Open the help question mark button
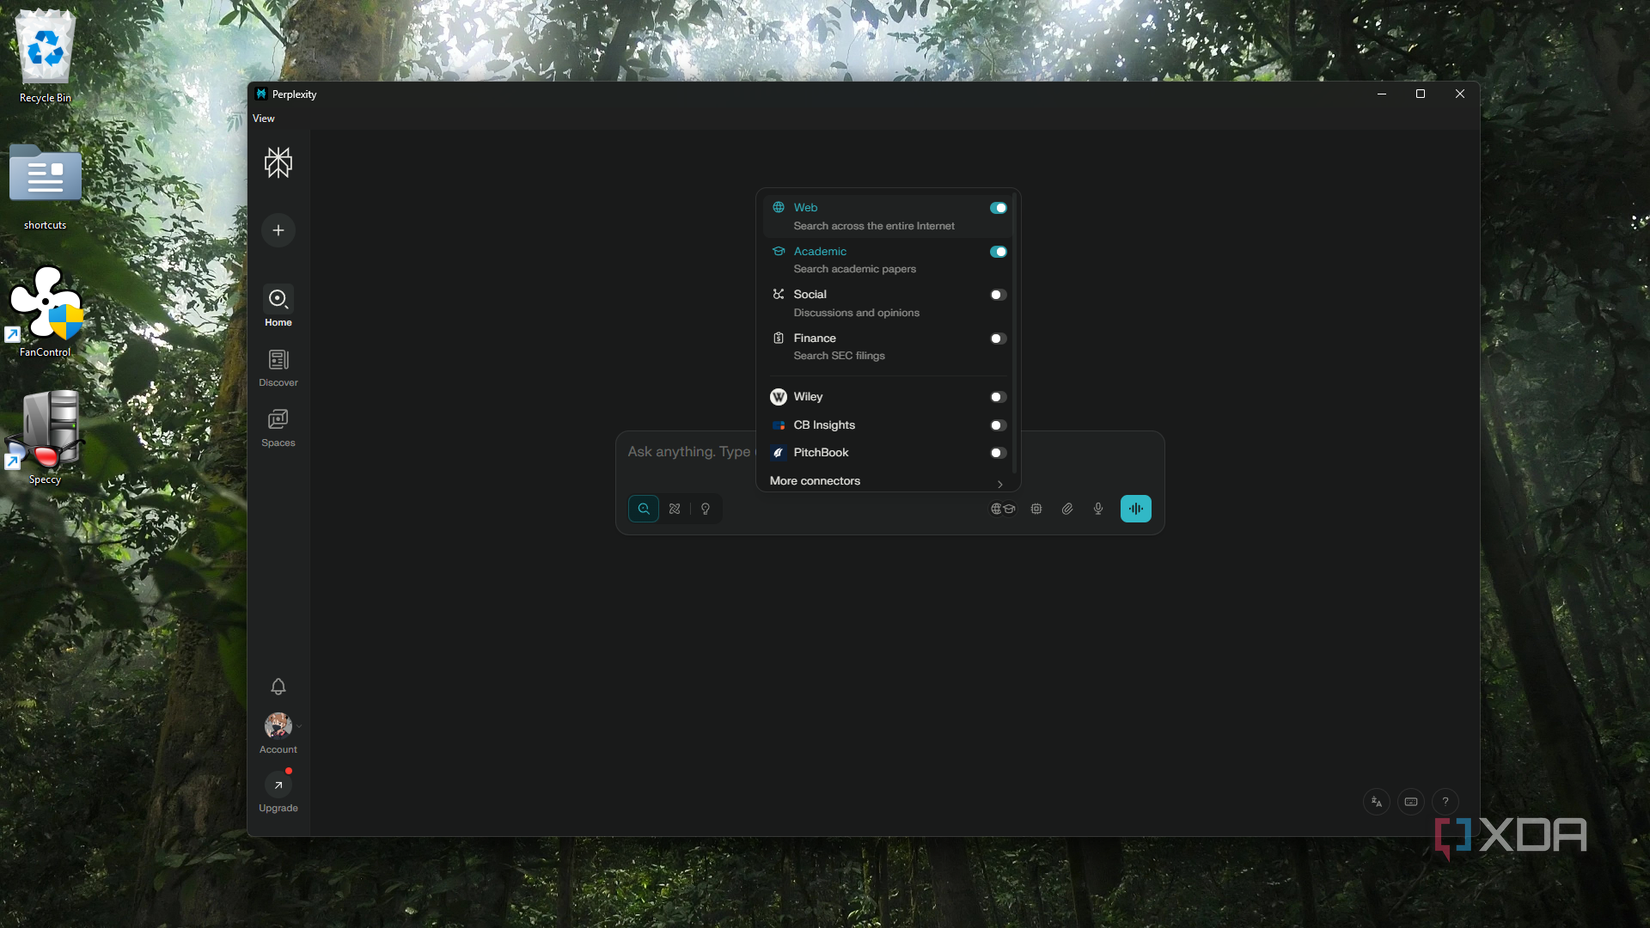The image size is (1650, 928). pos(1445,801)
